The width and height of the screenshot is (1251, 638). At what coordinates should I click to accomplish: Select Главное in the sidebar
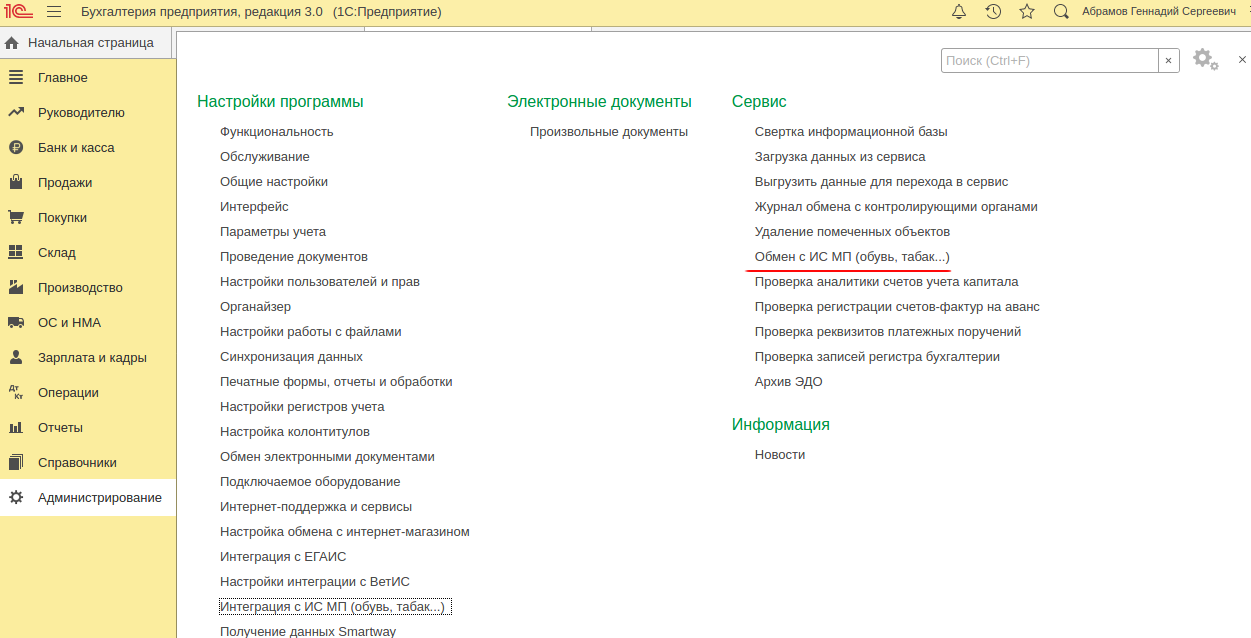pos(63,77)
